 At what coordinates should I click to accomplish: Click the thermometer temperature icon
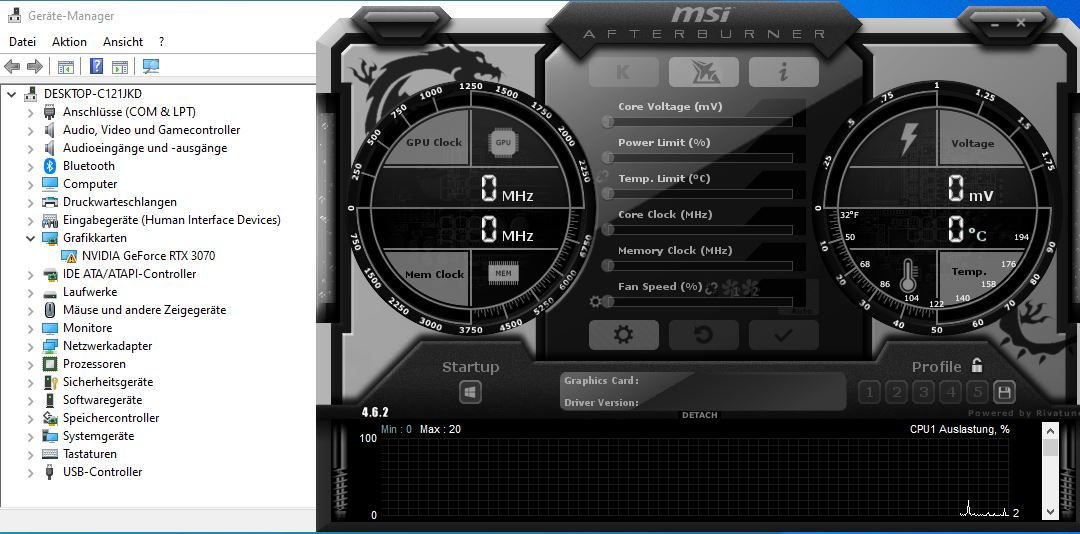point(908,277)
